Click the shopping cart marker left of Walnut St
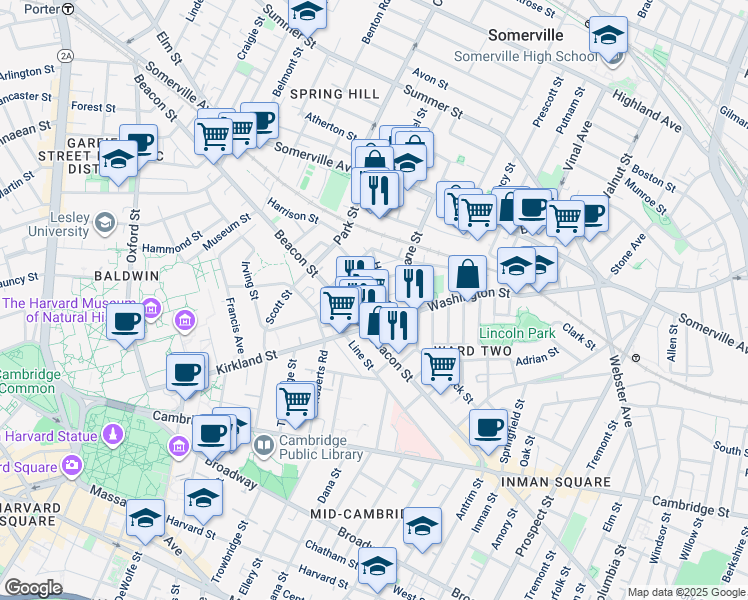748x600 pixels. pos(565,219)
